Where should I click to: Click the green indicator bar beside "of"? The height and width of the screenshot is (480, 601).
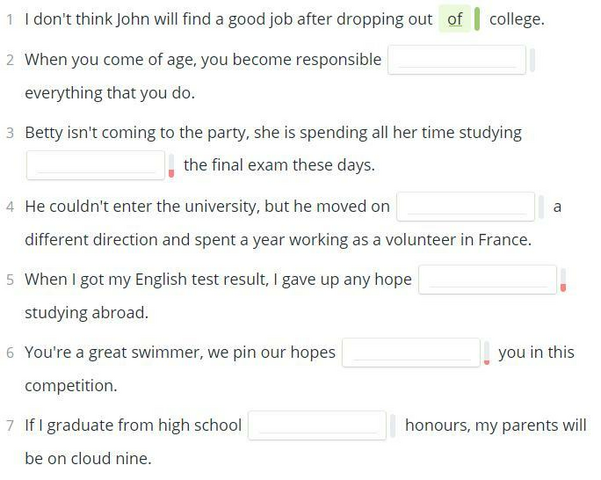(x=477, y=19)
